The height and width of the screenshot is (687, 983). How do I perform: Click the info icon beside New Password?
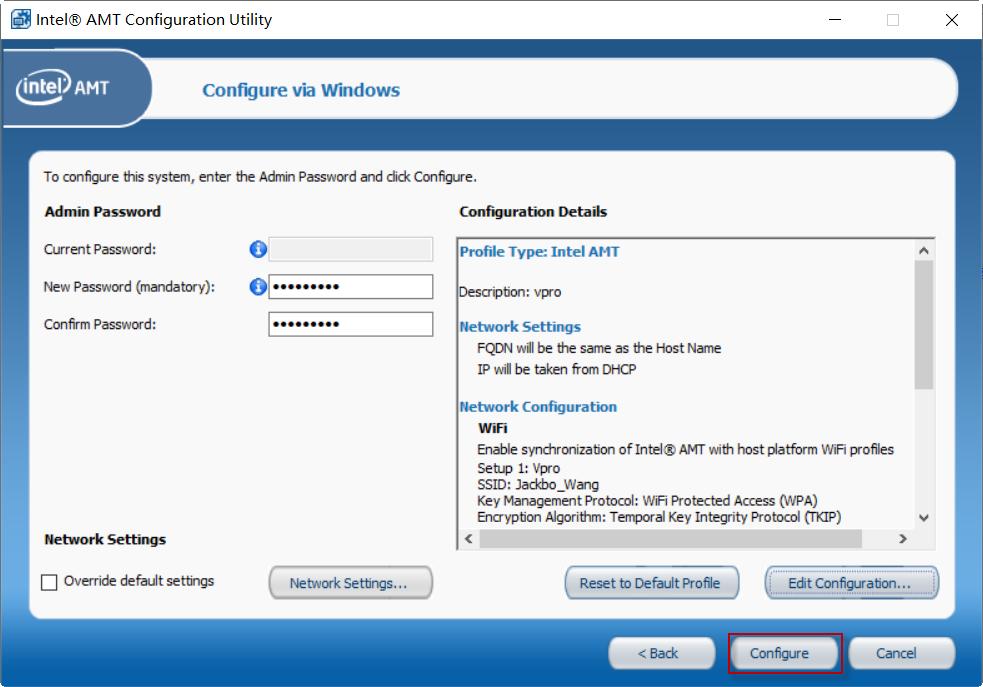(258, 287)
